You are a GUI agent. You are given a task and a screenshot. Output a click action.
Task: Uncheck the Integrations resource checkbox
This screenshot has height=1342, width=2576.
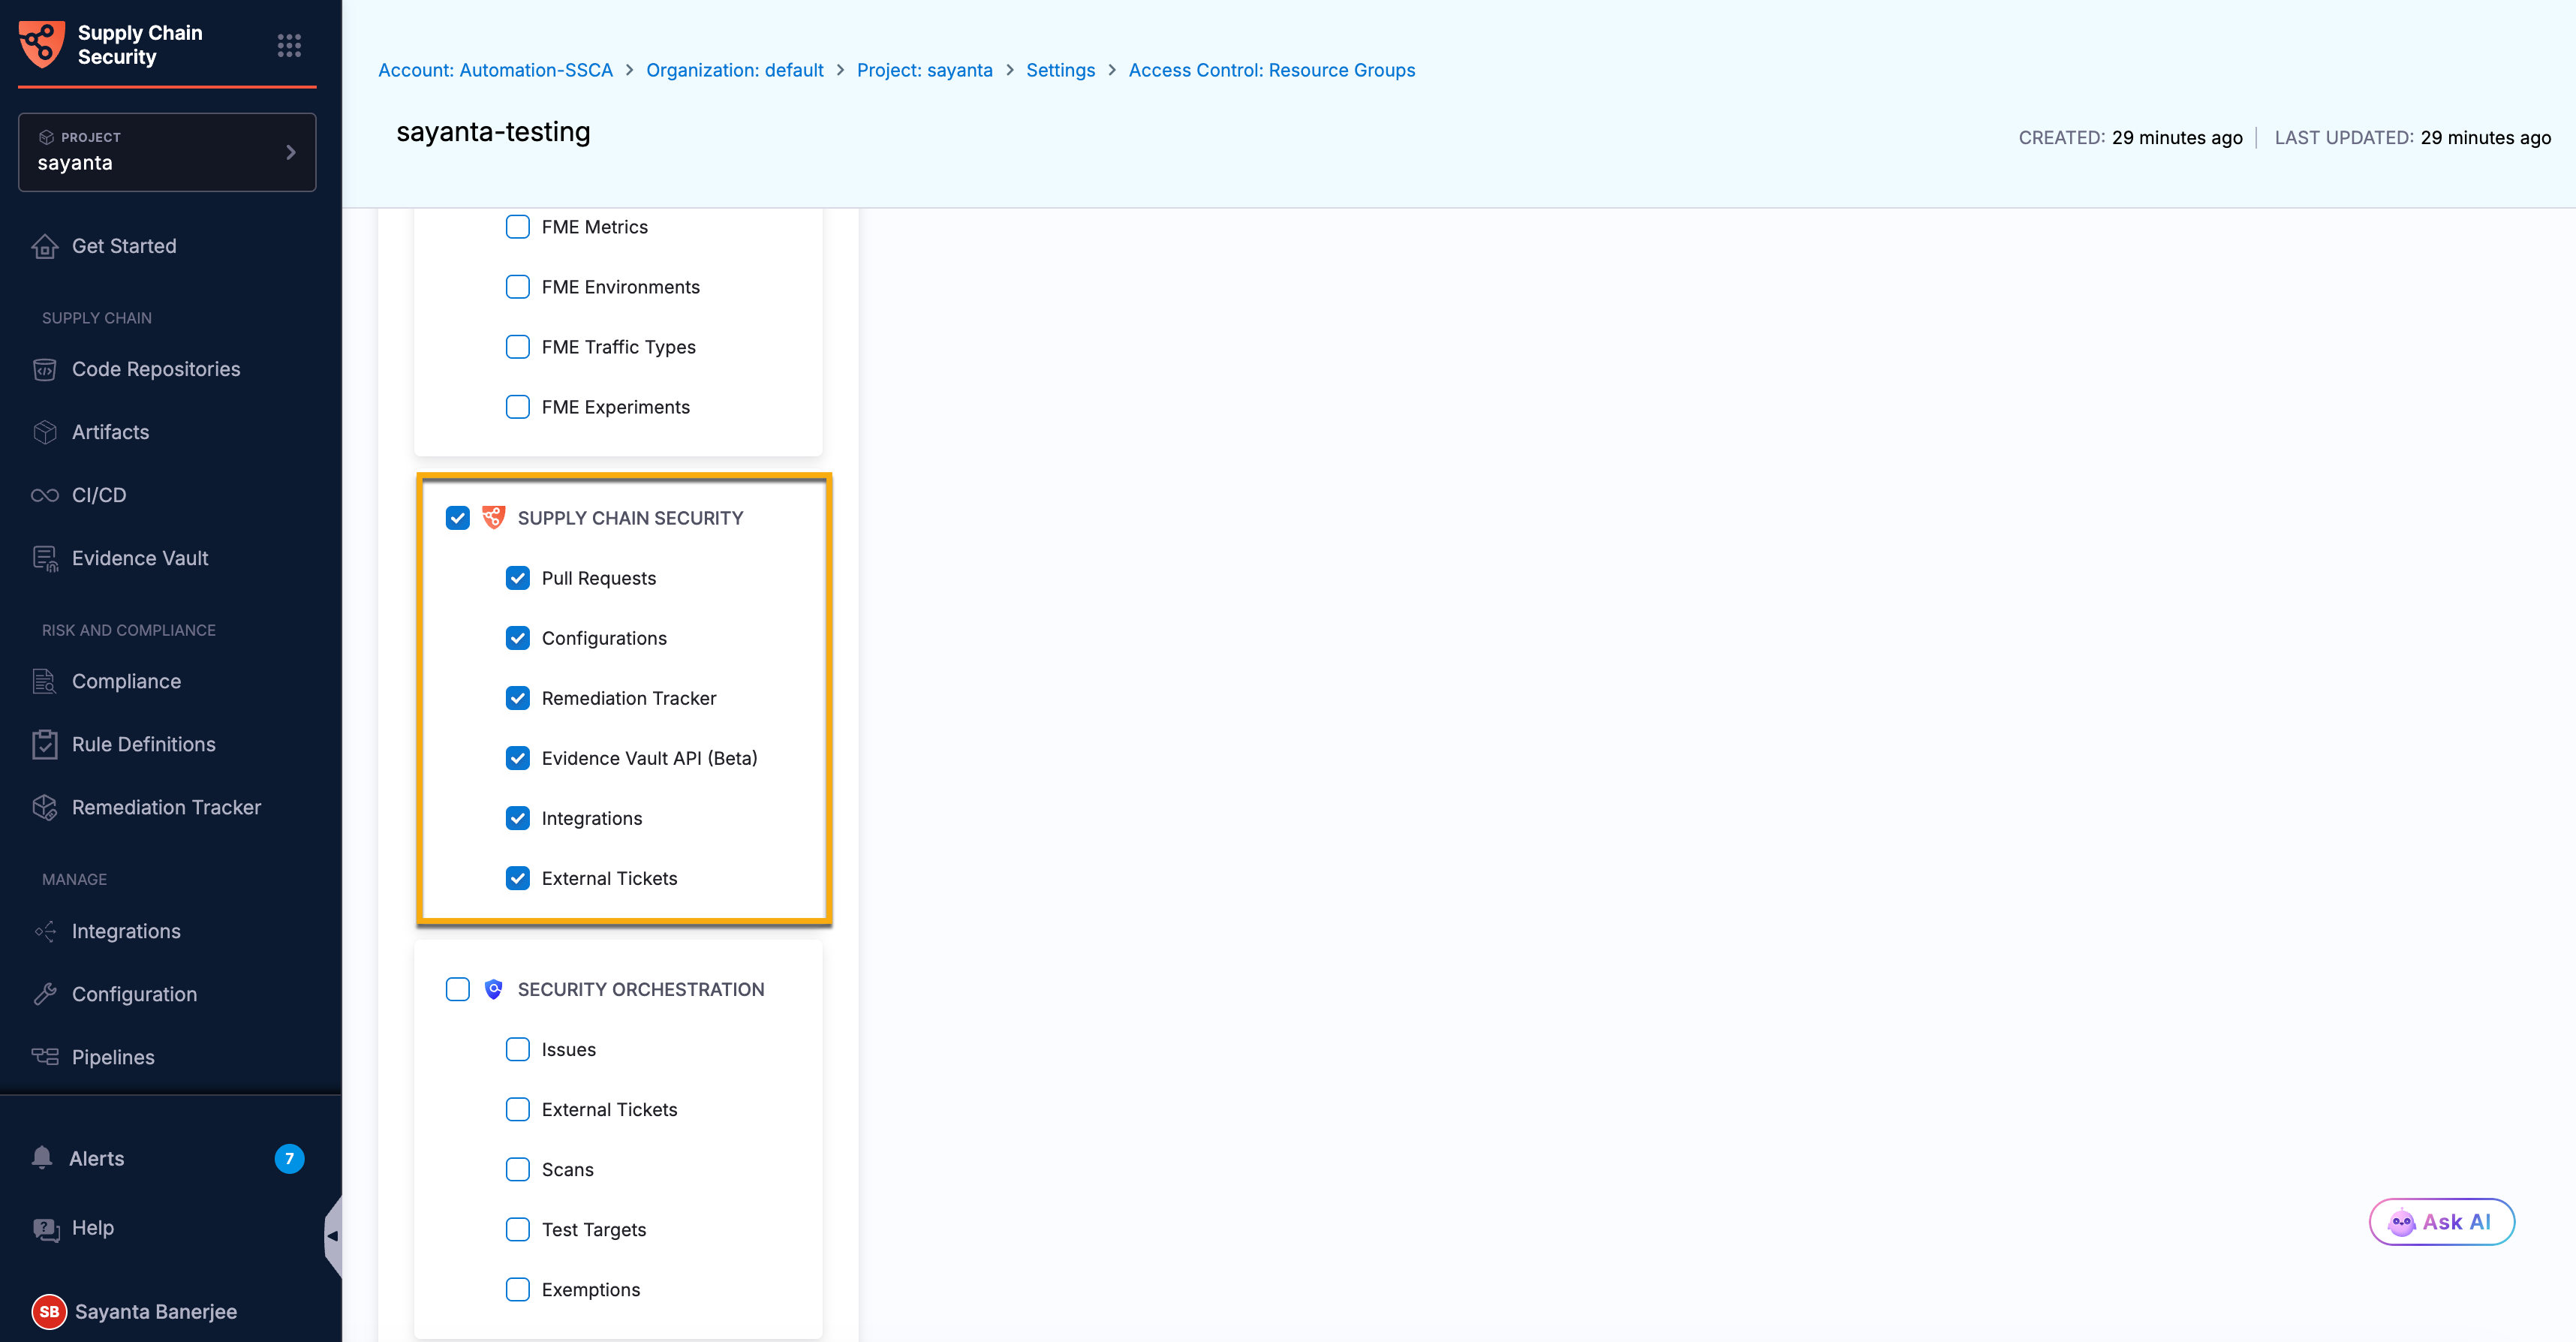coord(518,818)
